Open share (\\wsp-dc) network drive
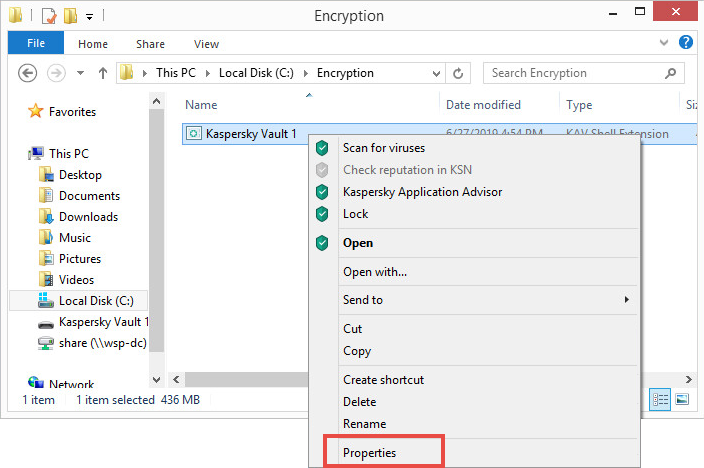704x468 pixels. click(92, 343)
